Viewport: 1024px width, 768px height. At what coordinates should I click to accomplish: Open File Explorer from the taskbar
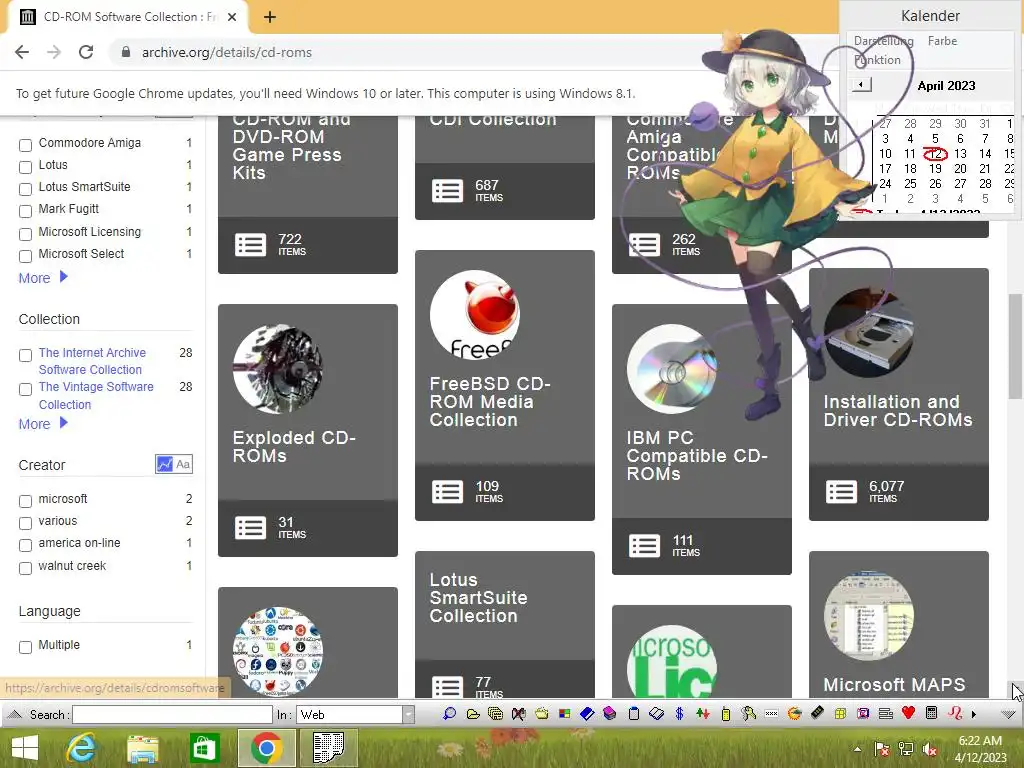143,748
